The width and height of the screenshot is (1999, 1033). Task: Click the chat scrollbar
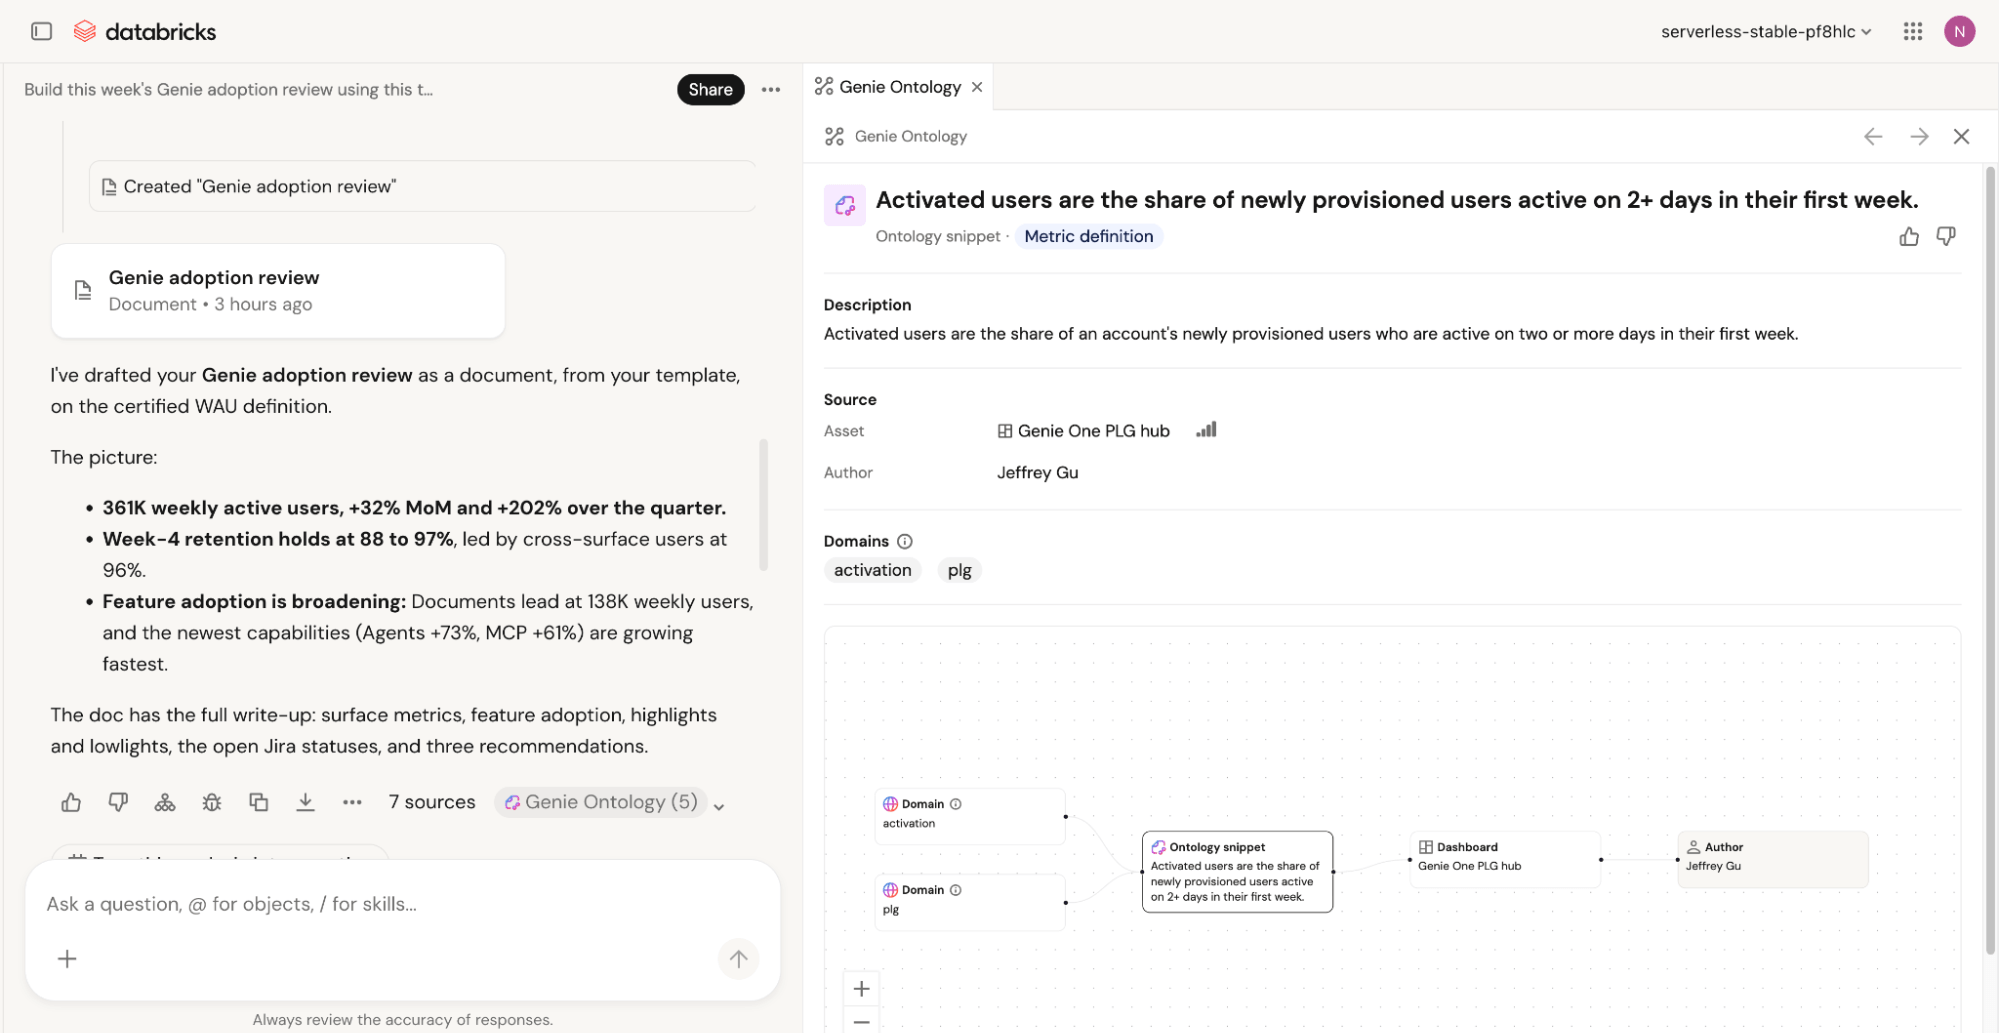pos(763,505)
